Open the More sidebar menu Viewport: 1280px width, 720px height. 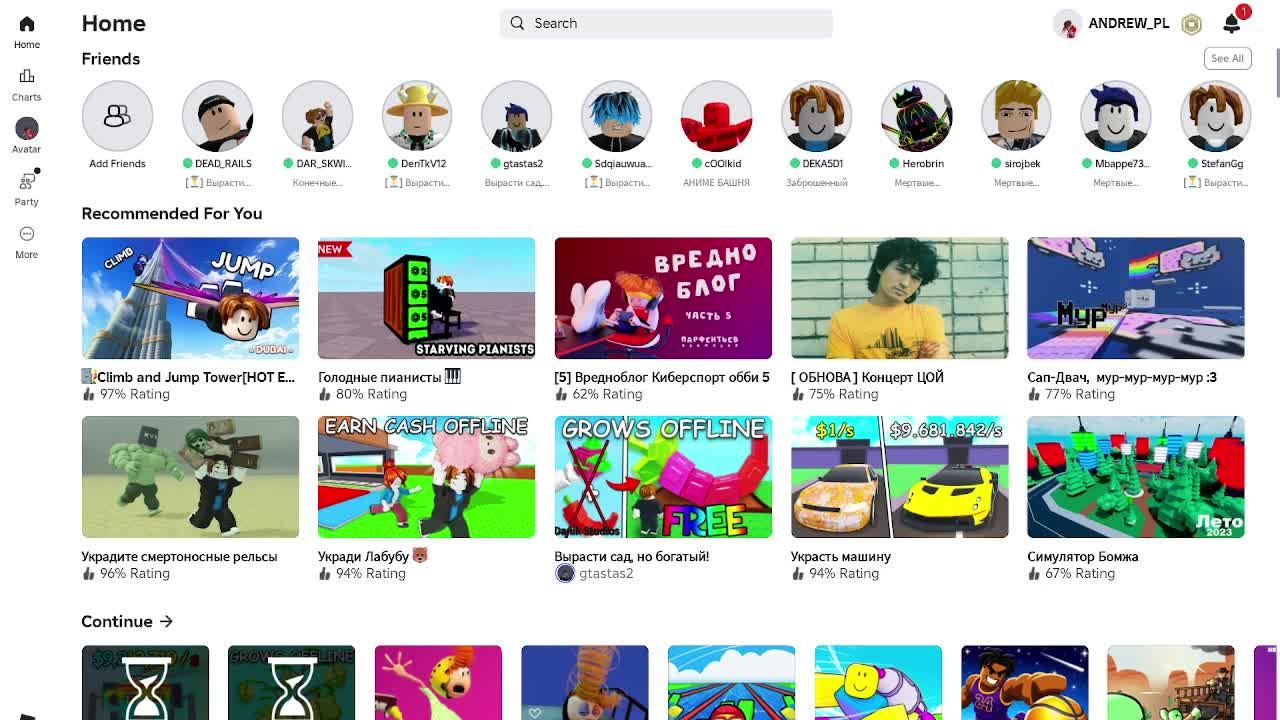tap(27, 233)
